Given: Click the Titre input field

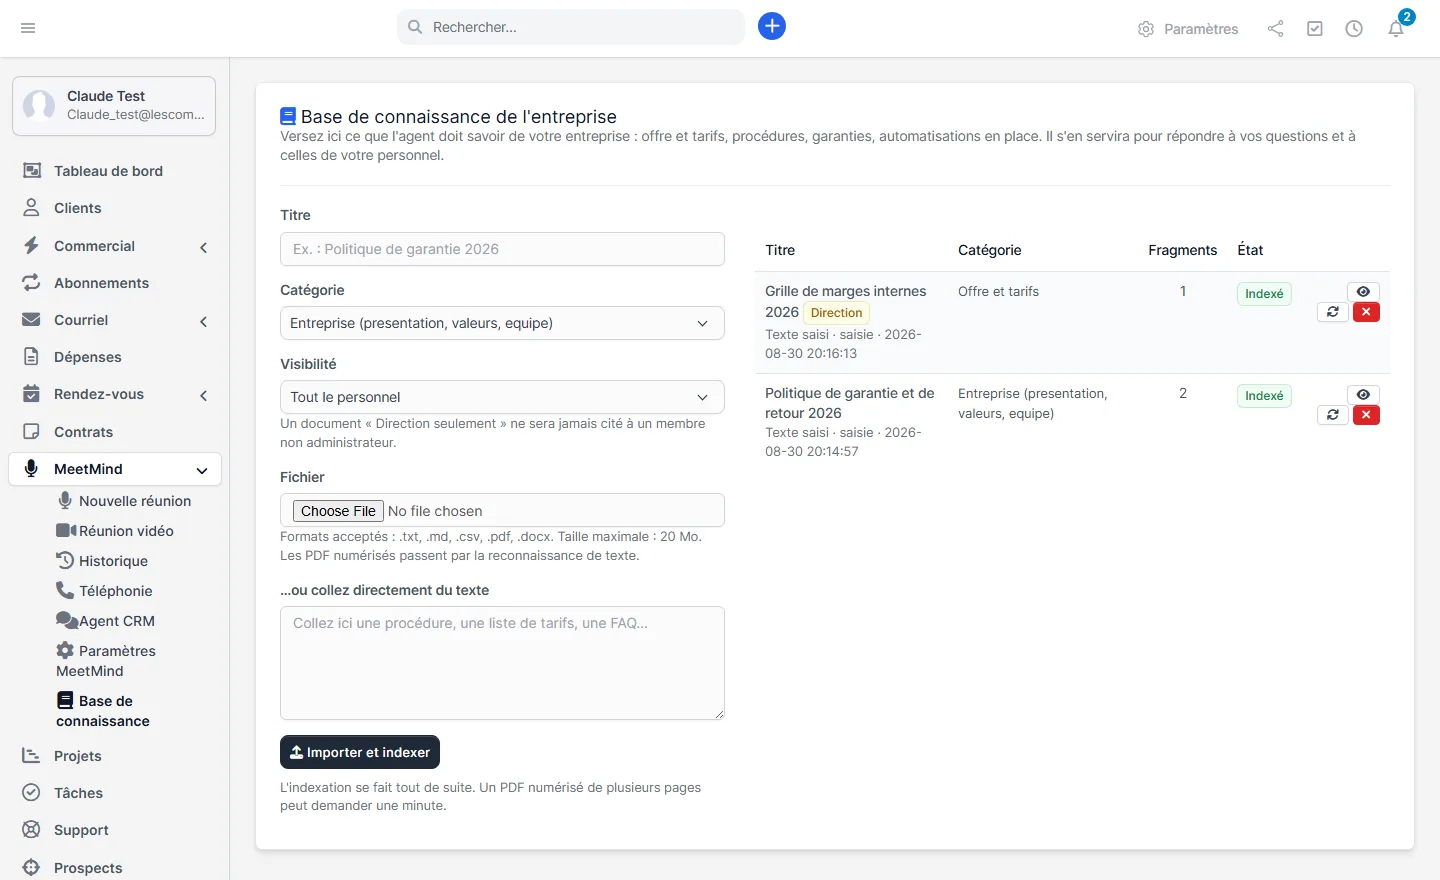Looking at the screenshot, I should 502,249.
